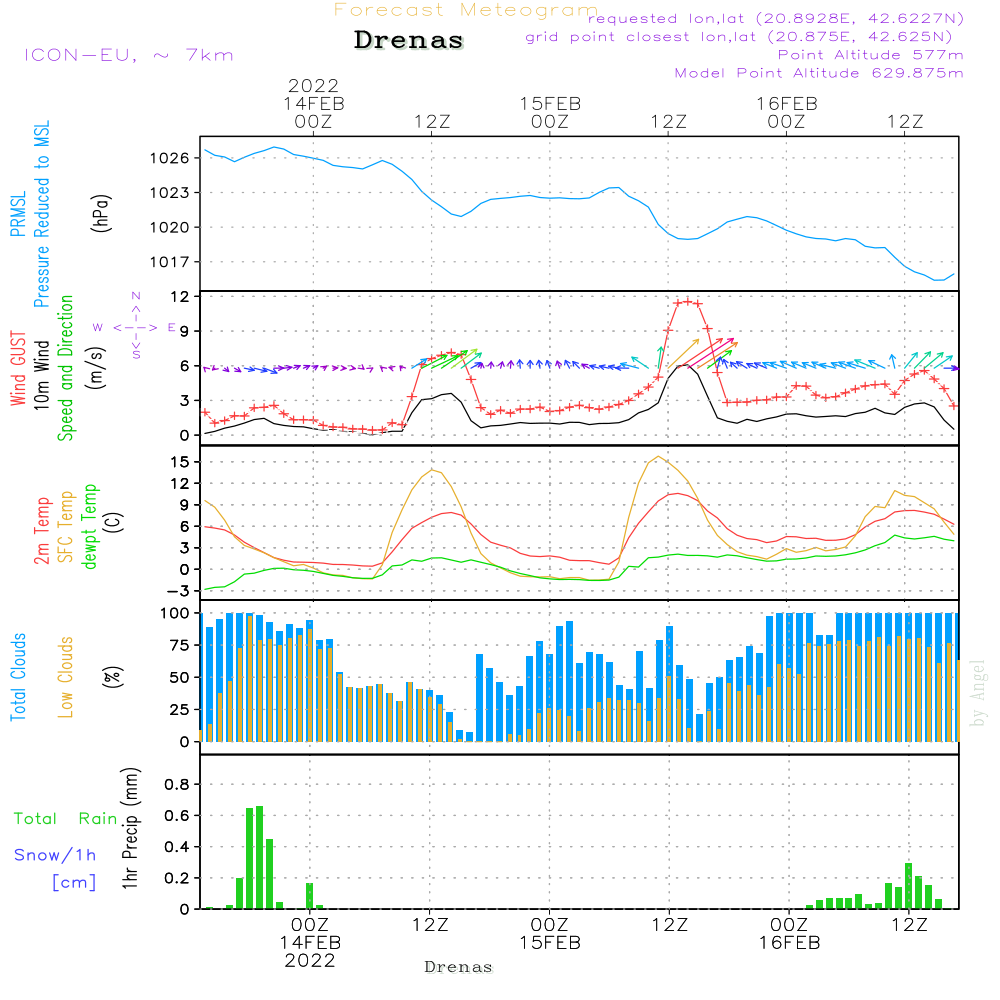Click the top '16FEB 00Z' time label
Viewport: 1000px width, 1000px height.
pos(786,113)
